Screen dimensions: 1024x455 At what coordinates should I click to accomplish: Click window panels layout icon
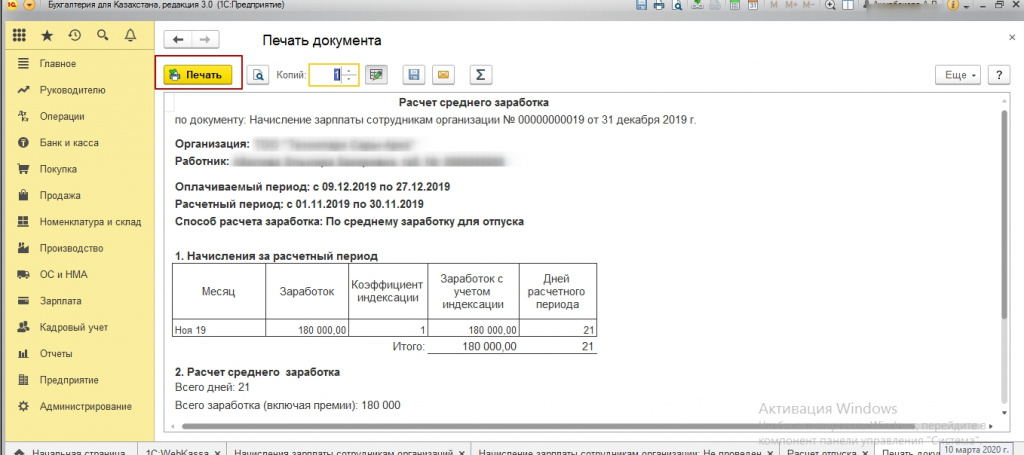coord(848,5)
